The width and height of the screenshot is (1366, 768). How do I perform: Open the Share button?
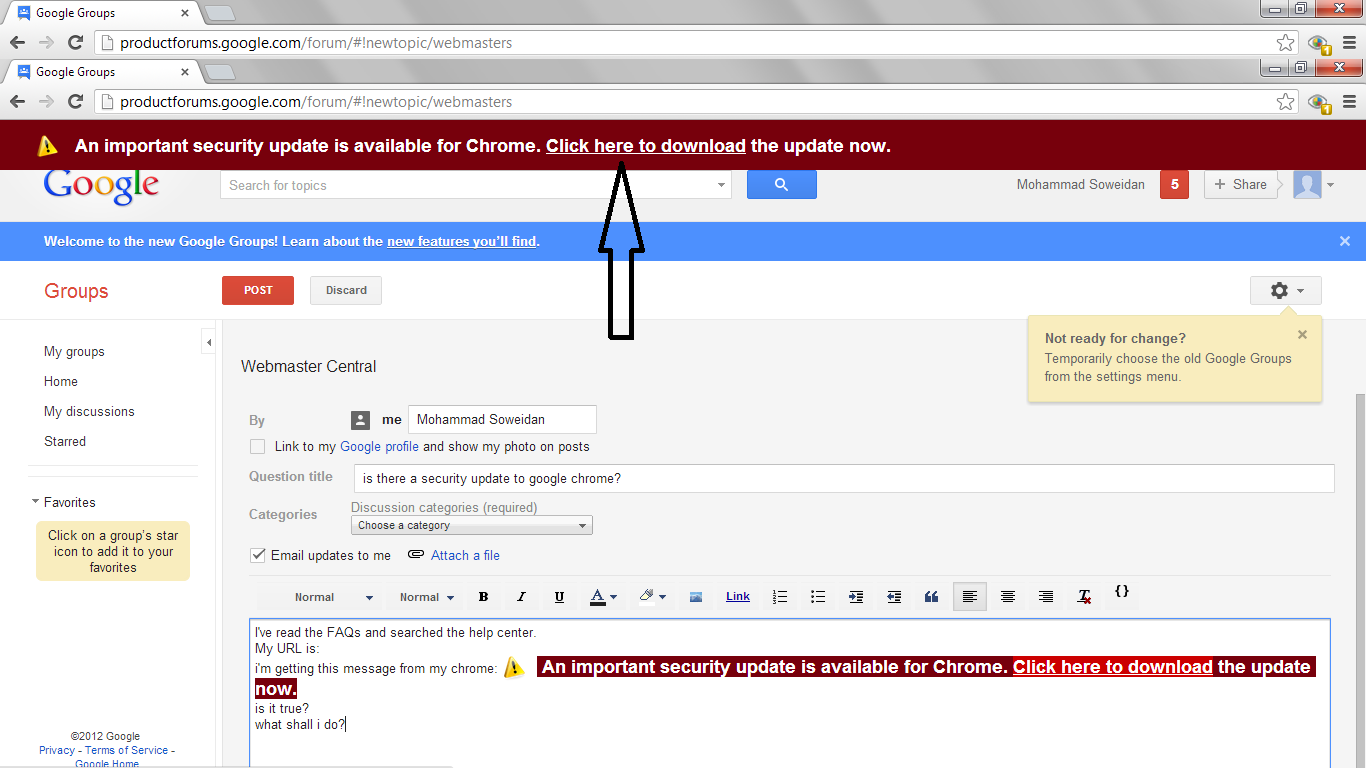coord(1241,185)
